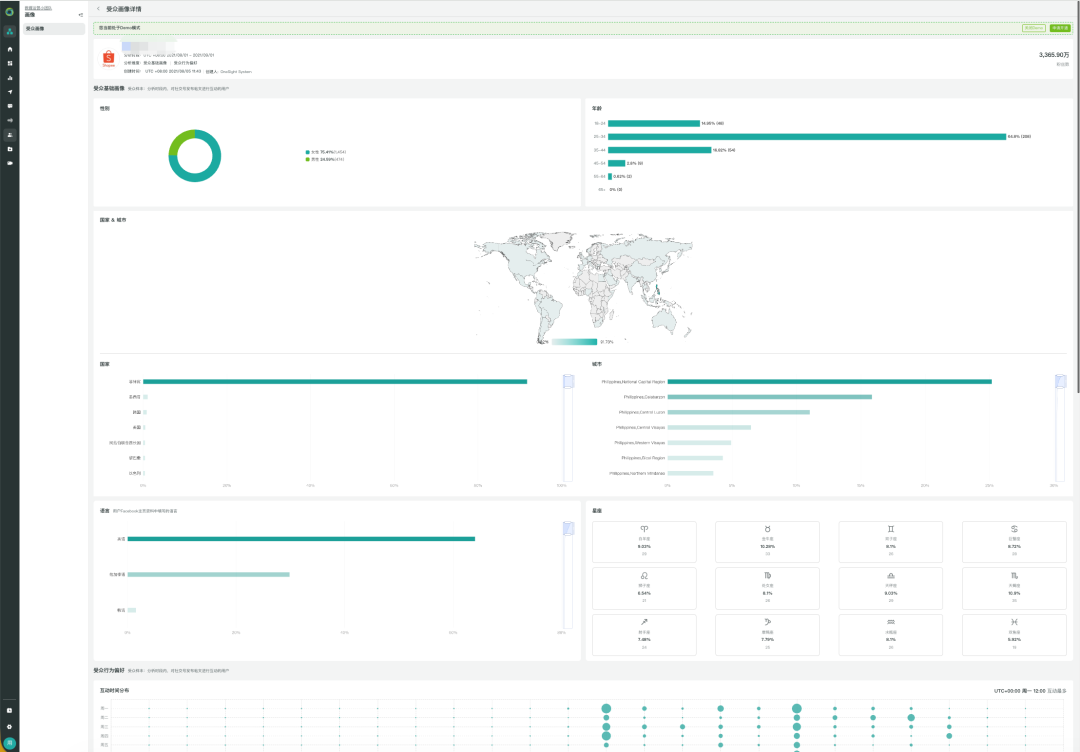This screenshot has height=752, width=1080.
Task: Open the Sagittarius zodiac card
Action: pyautogui.click(x=644, y=635)
